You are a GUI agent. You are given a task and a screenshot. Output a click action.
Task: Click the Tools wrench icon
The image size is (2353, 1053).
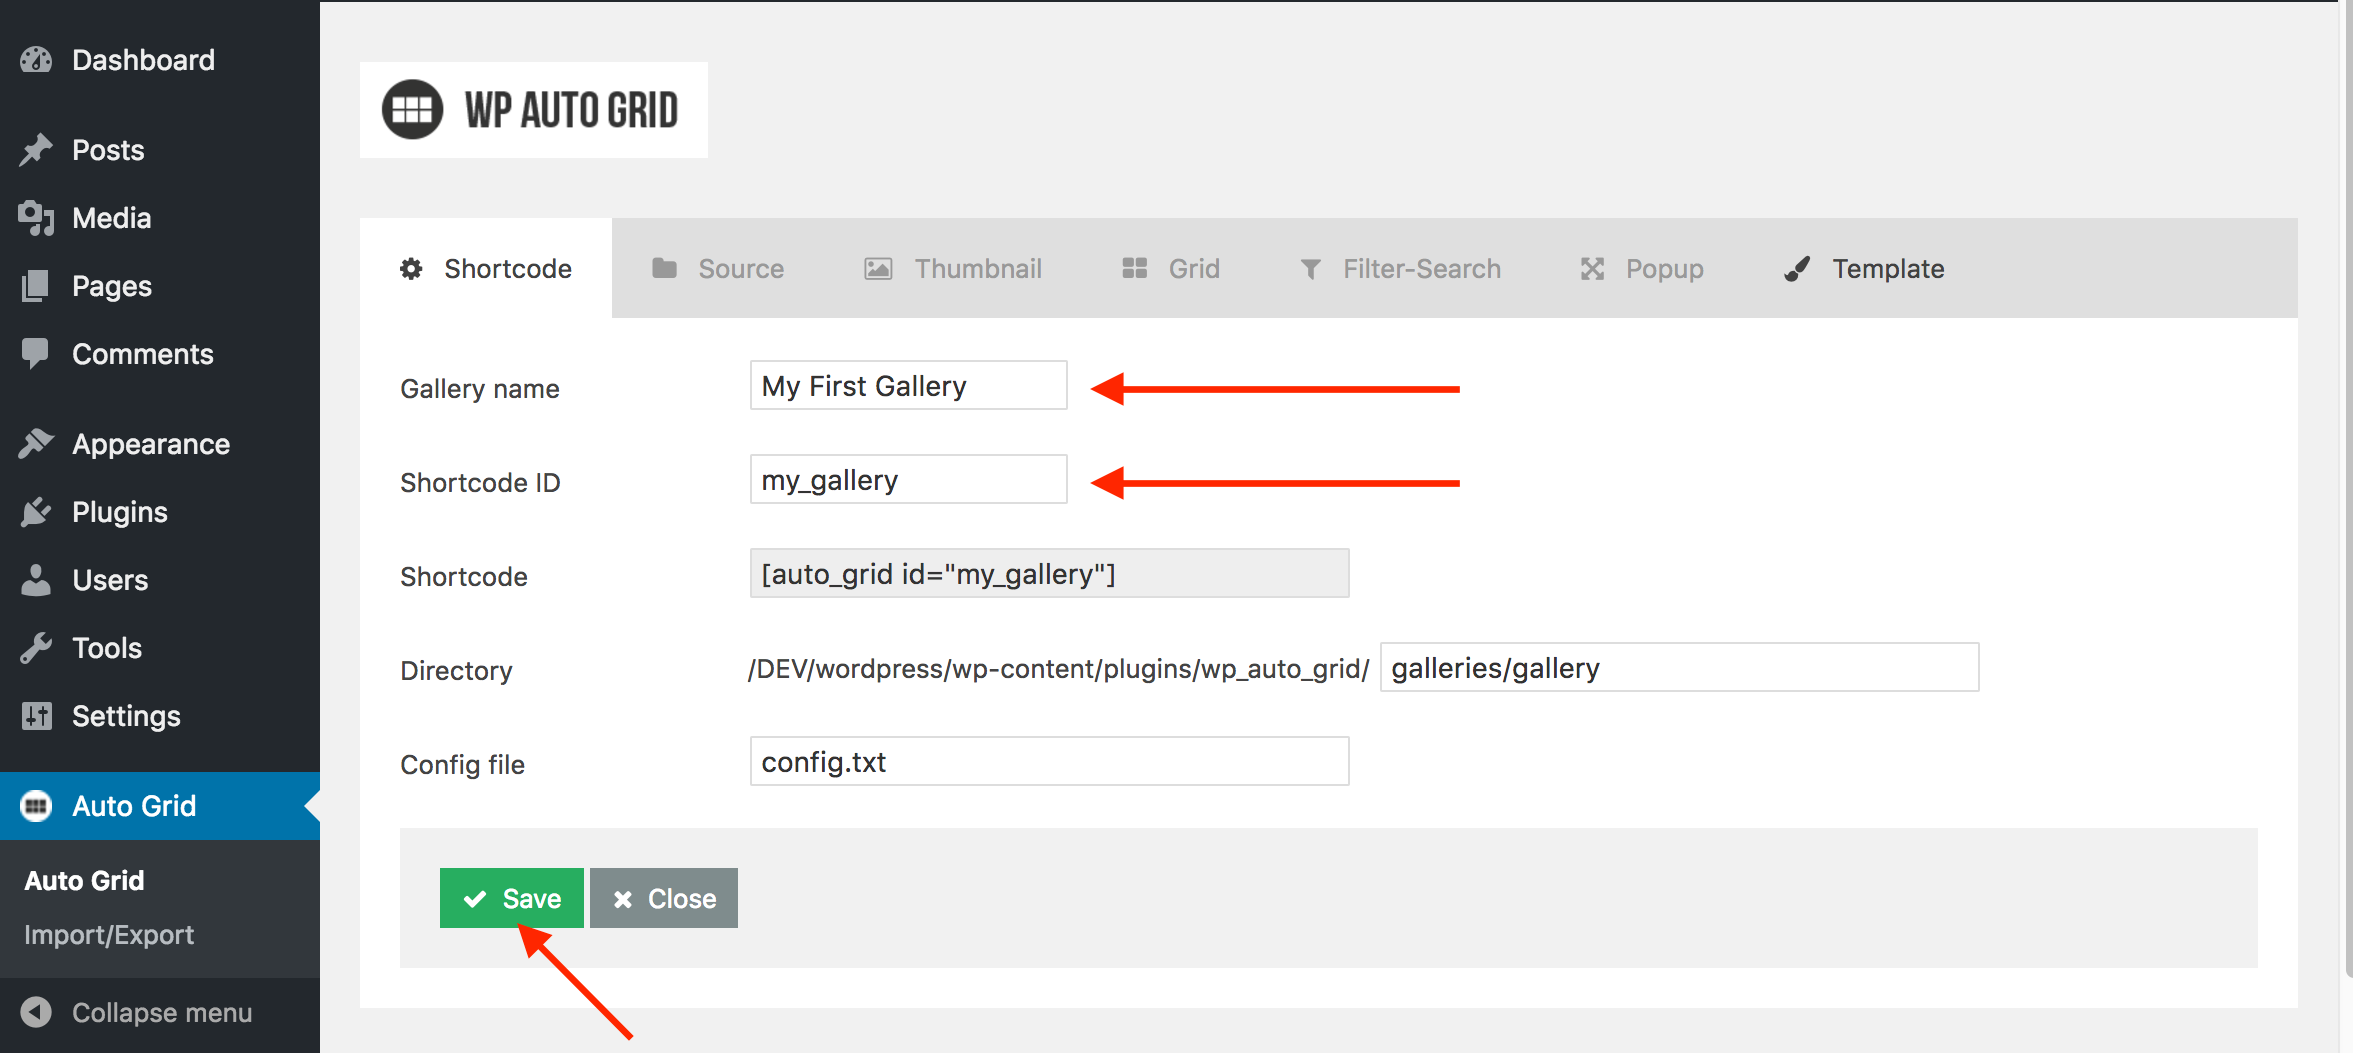[x=36, y=648]
